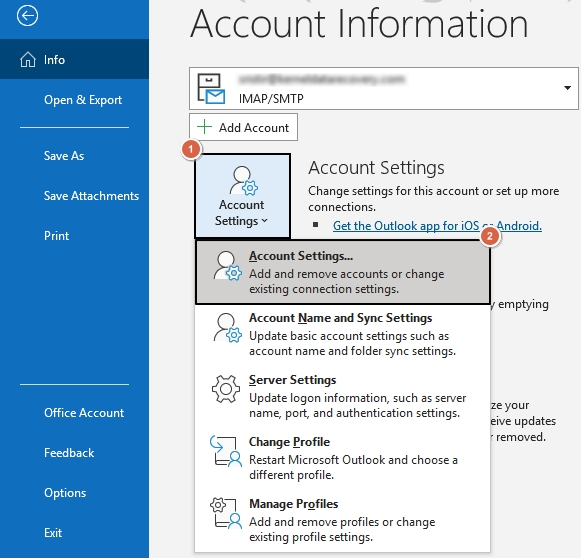581x558 pixels.
Task: Open Server Settings menu entry
Action: (x=343, y=396)
